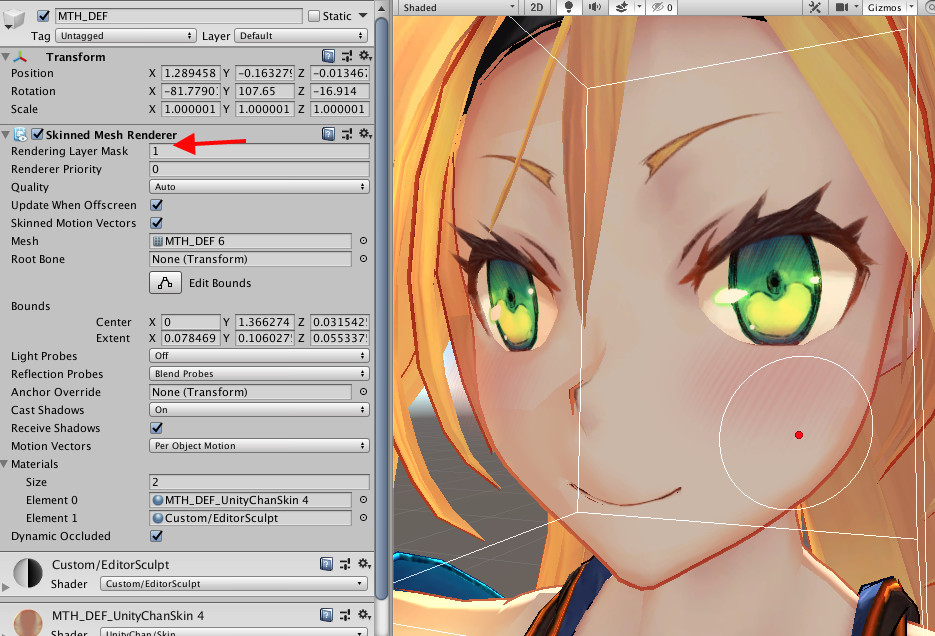Click Rendering Layer Mask field
This screenshot has width=935, height=636.
click(x=259, y=151)
